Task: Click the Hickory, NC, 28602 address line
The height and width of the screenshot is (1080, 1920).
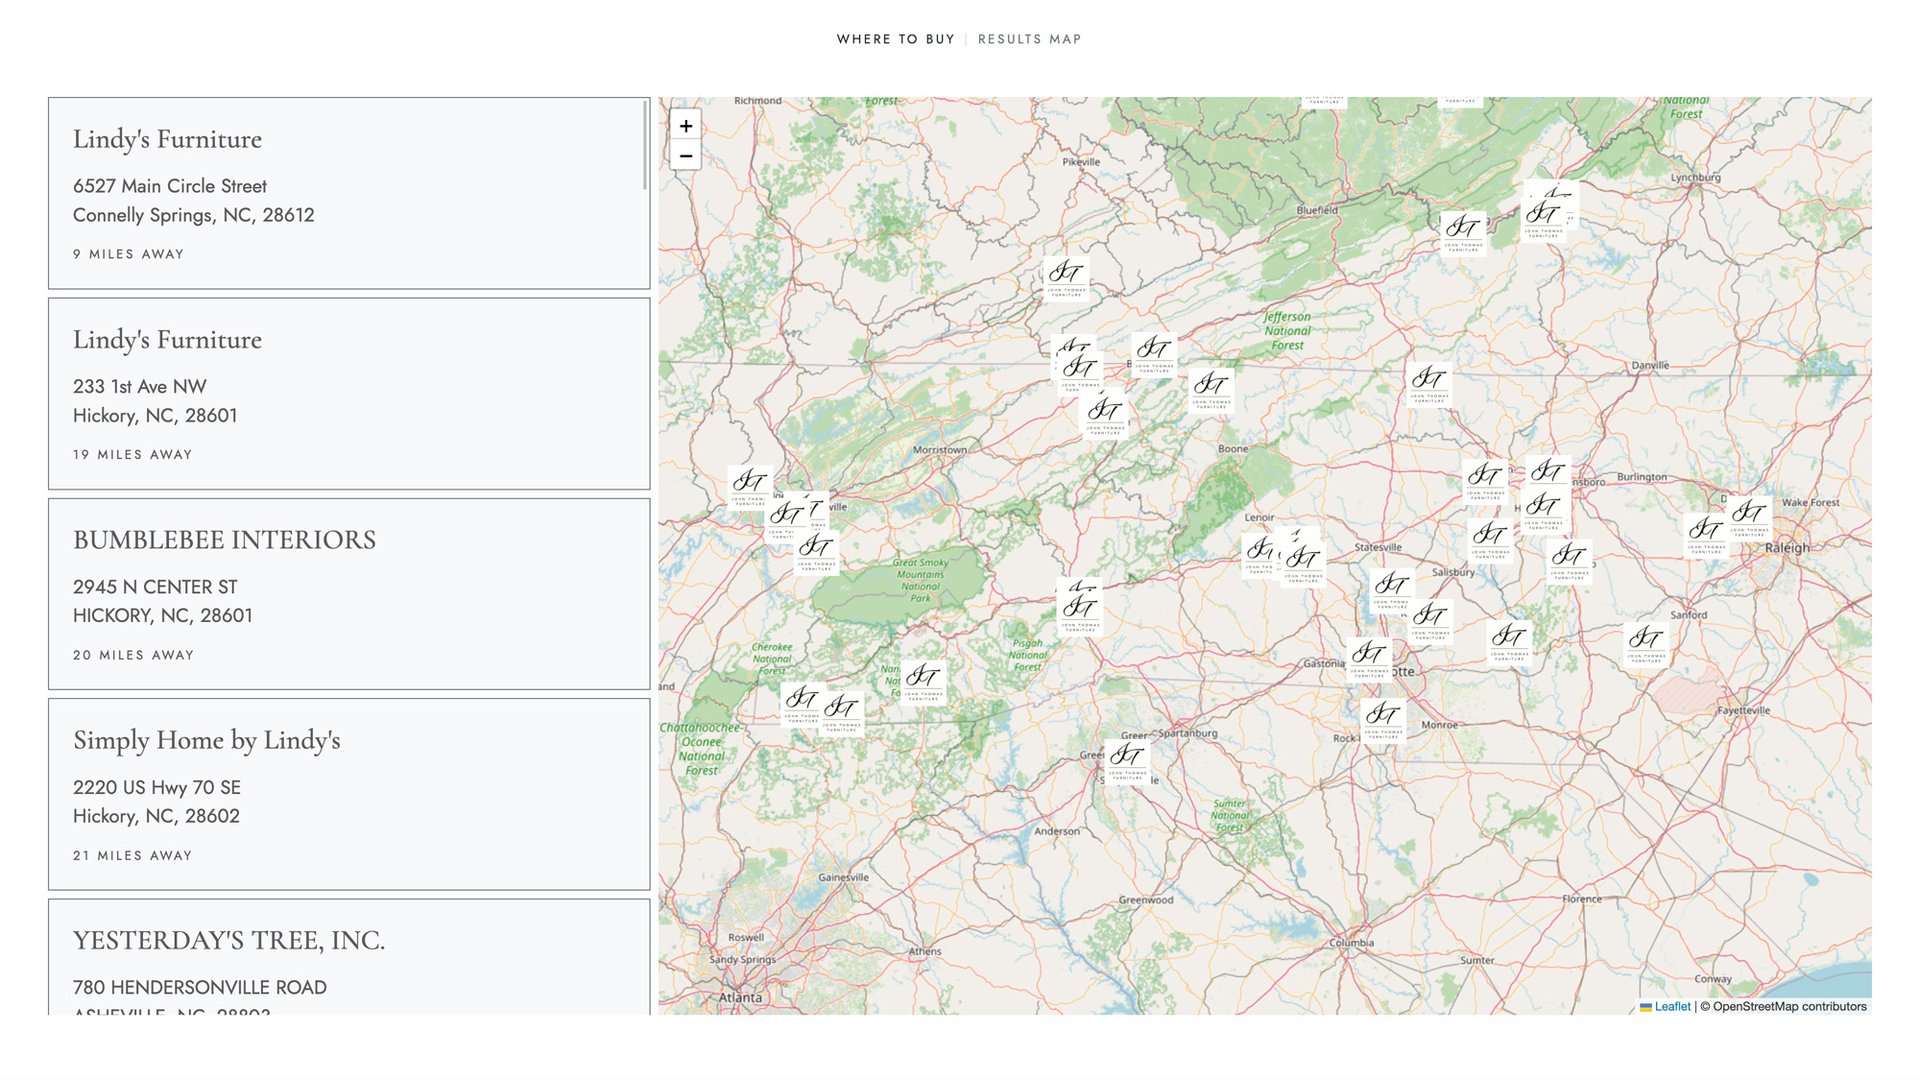Action: click(x=156, y=816)
